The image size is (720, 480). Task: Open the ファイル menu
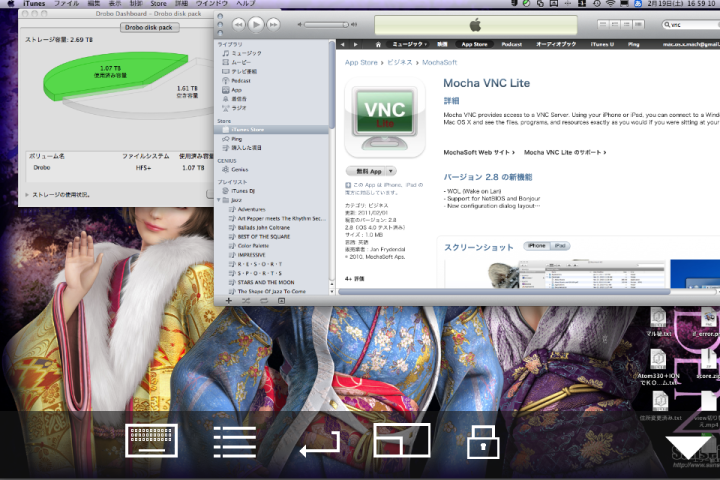click(66, 4)
